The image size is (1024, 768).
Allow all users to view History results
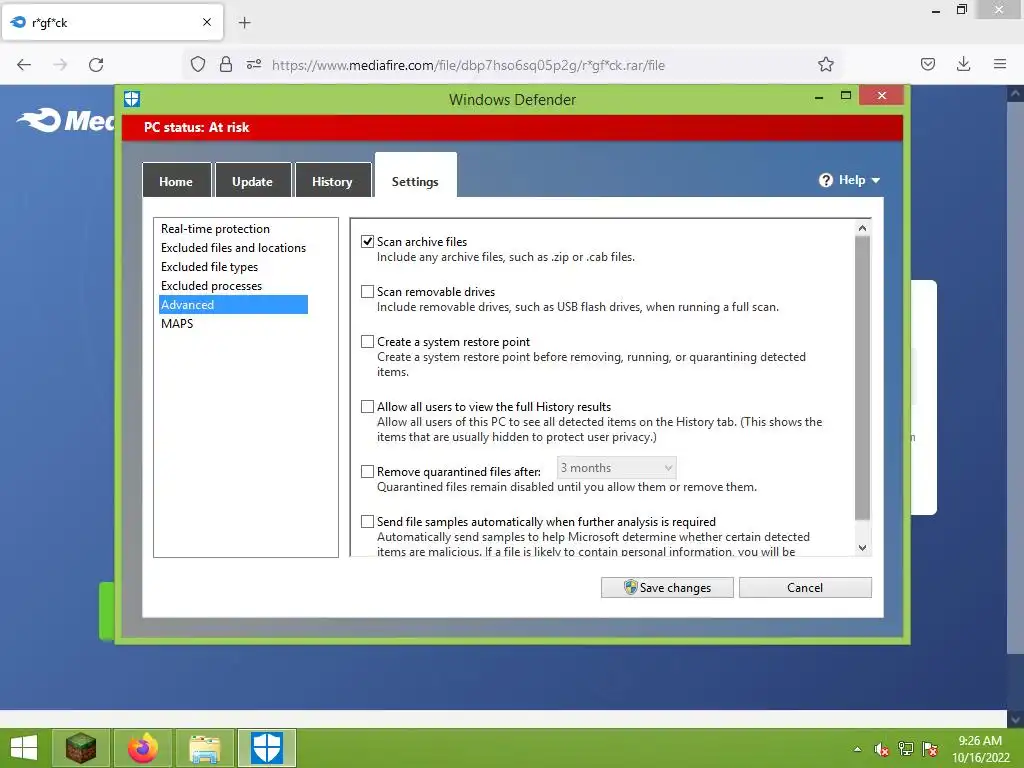pos(368,407)
